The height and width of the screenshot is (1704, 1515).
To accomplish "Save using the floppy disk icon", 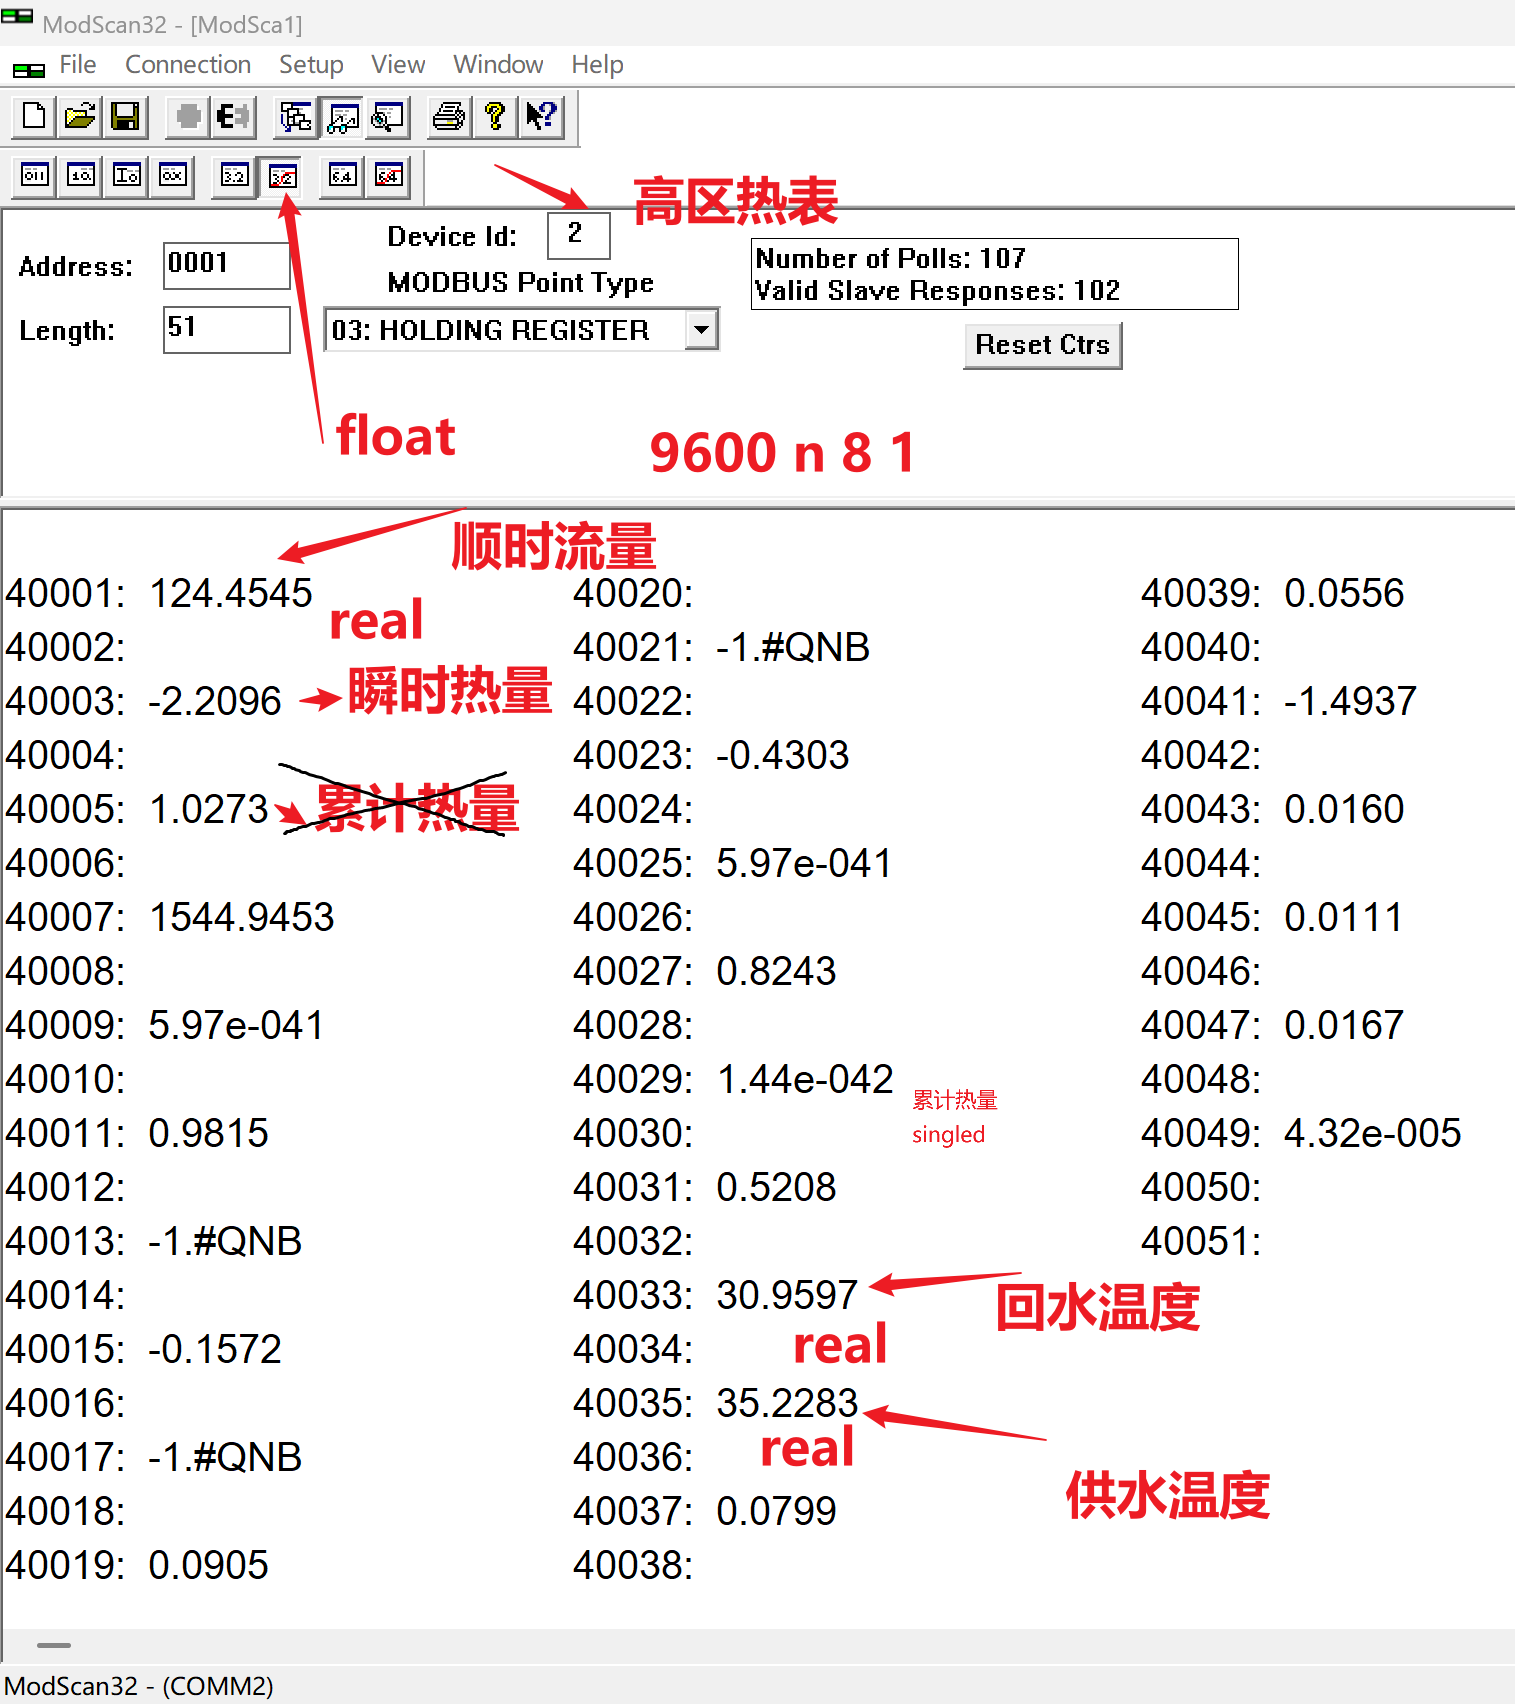I will (125, 117).
